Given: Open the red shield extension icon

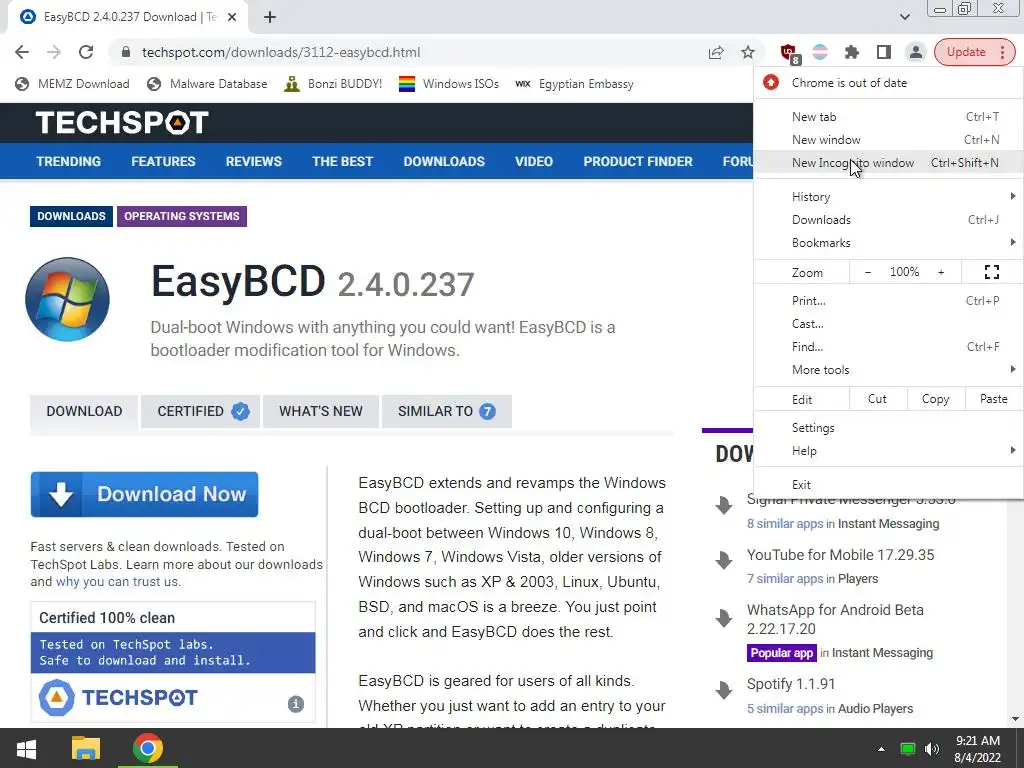Looking at the screenshot, I should (x=789, y=52).
